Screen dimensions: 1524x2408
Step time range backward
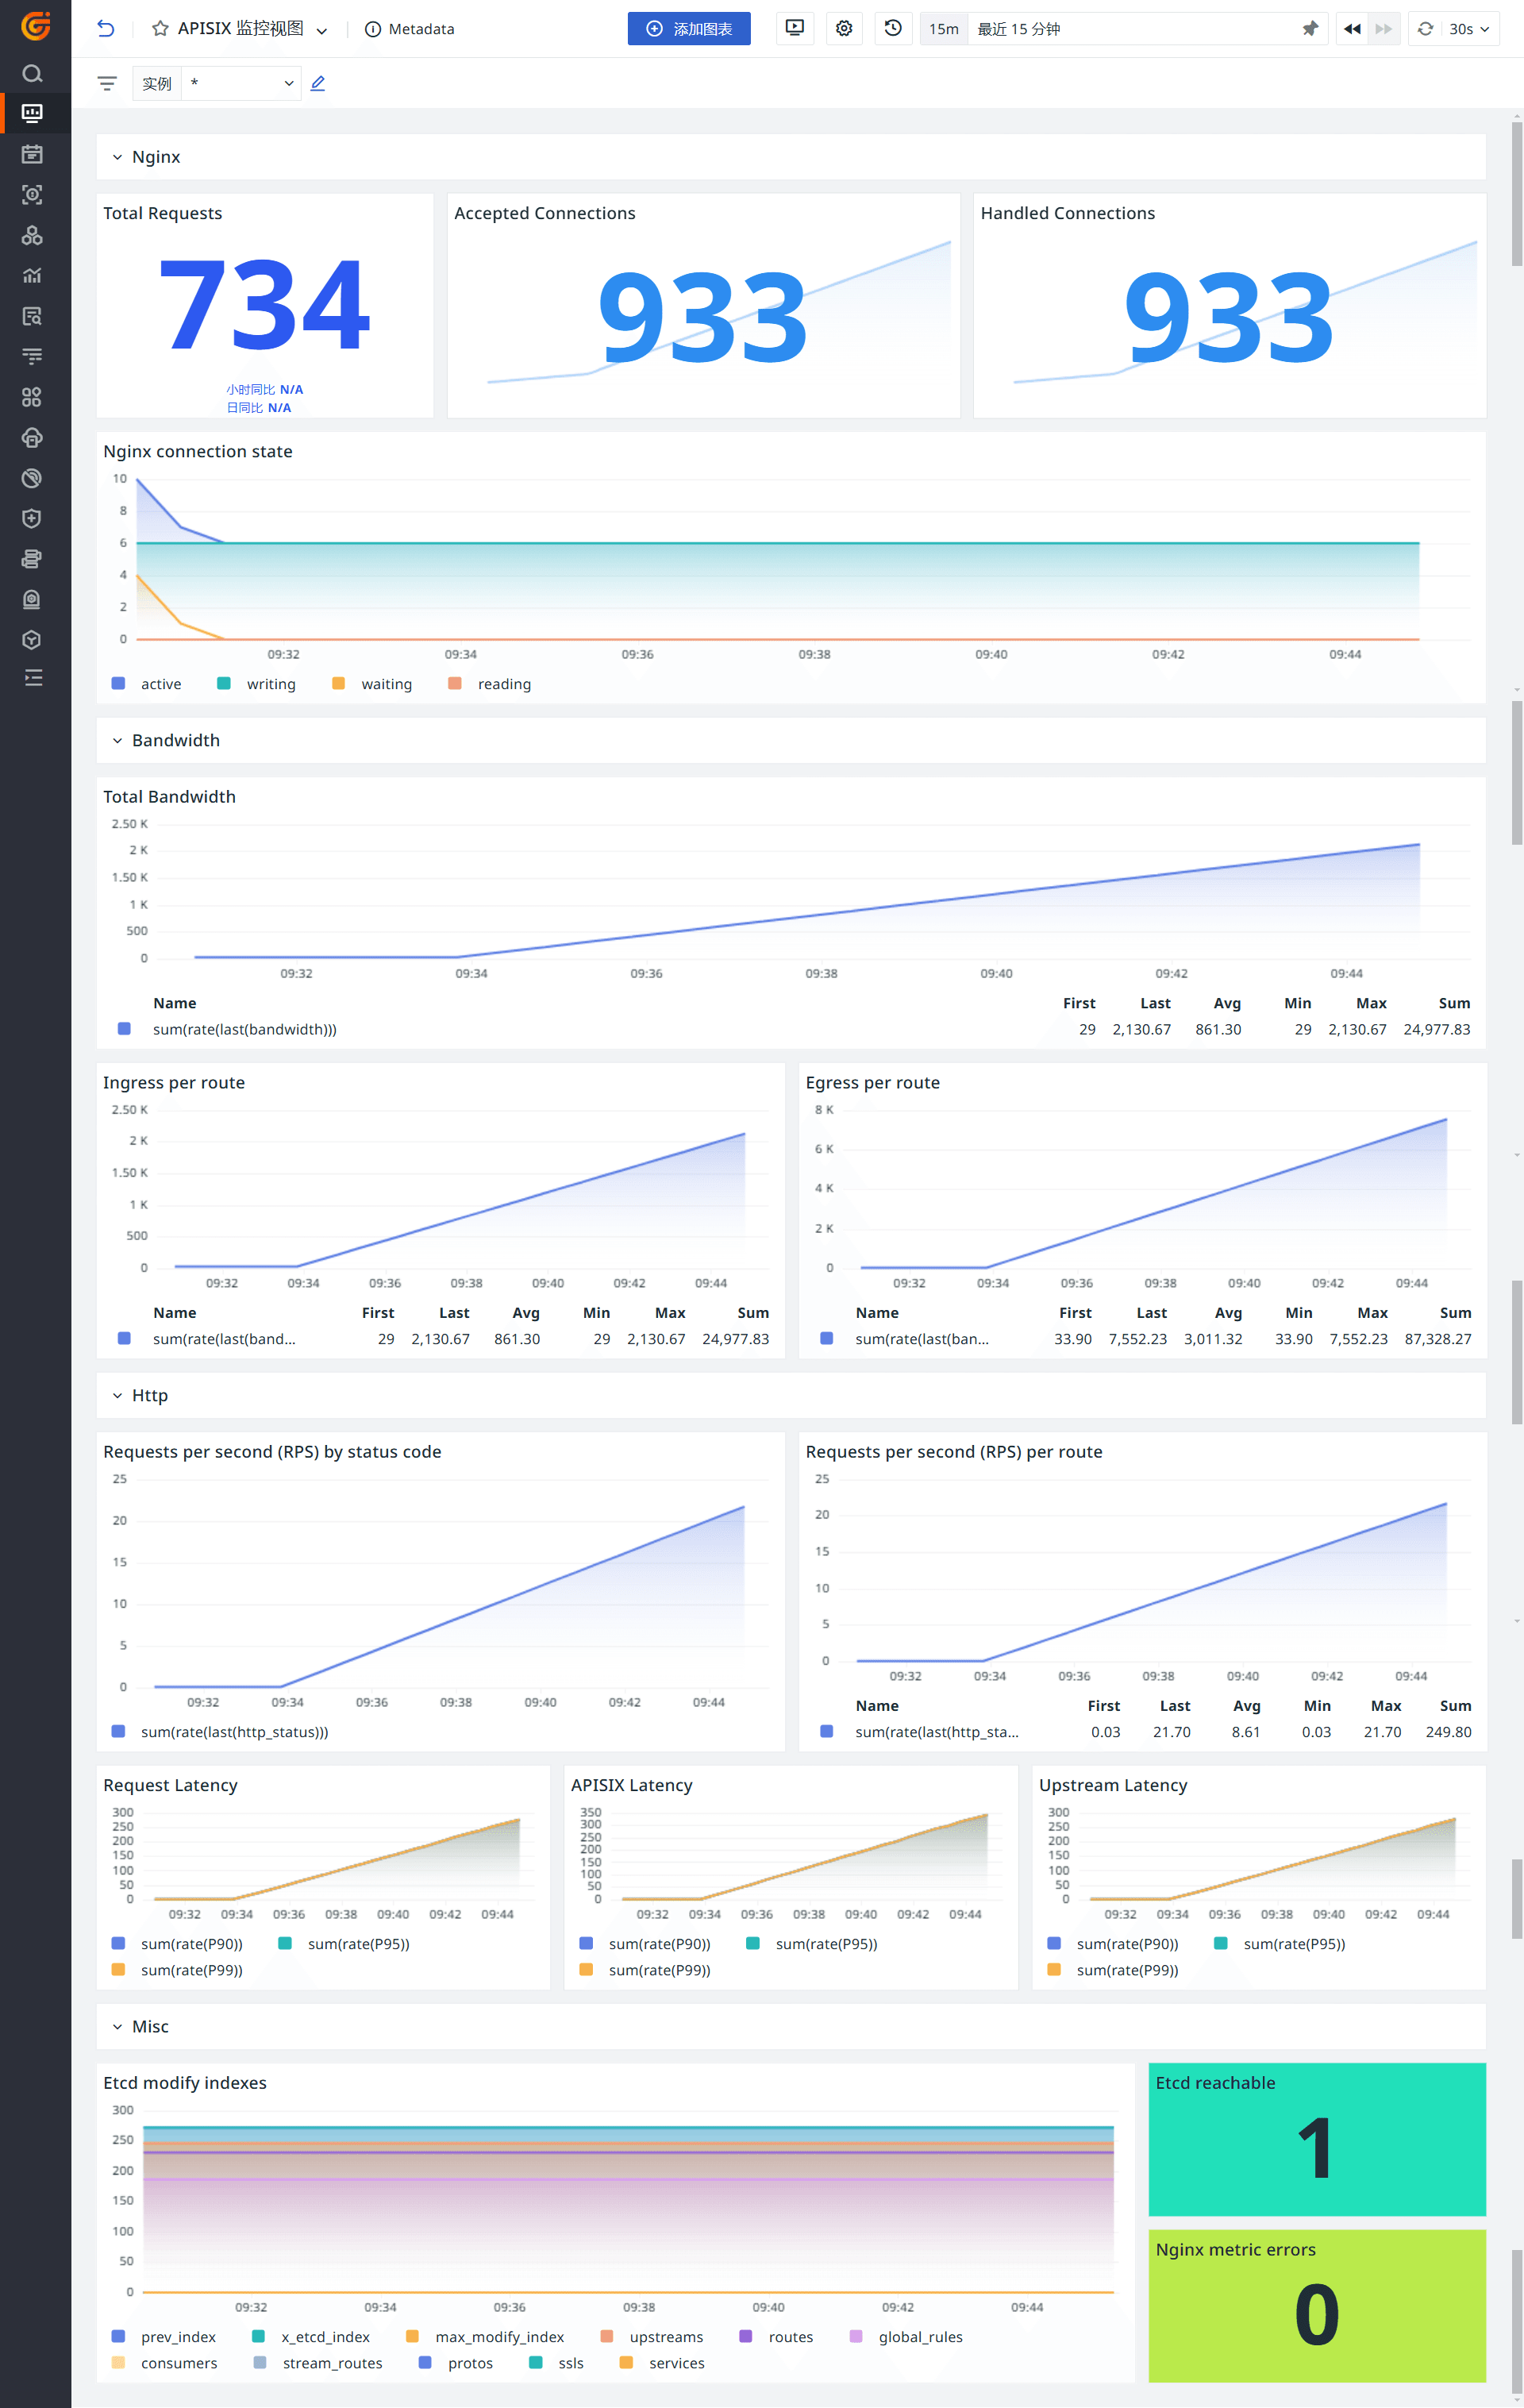tap(1352, 29)
